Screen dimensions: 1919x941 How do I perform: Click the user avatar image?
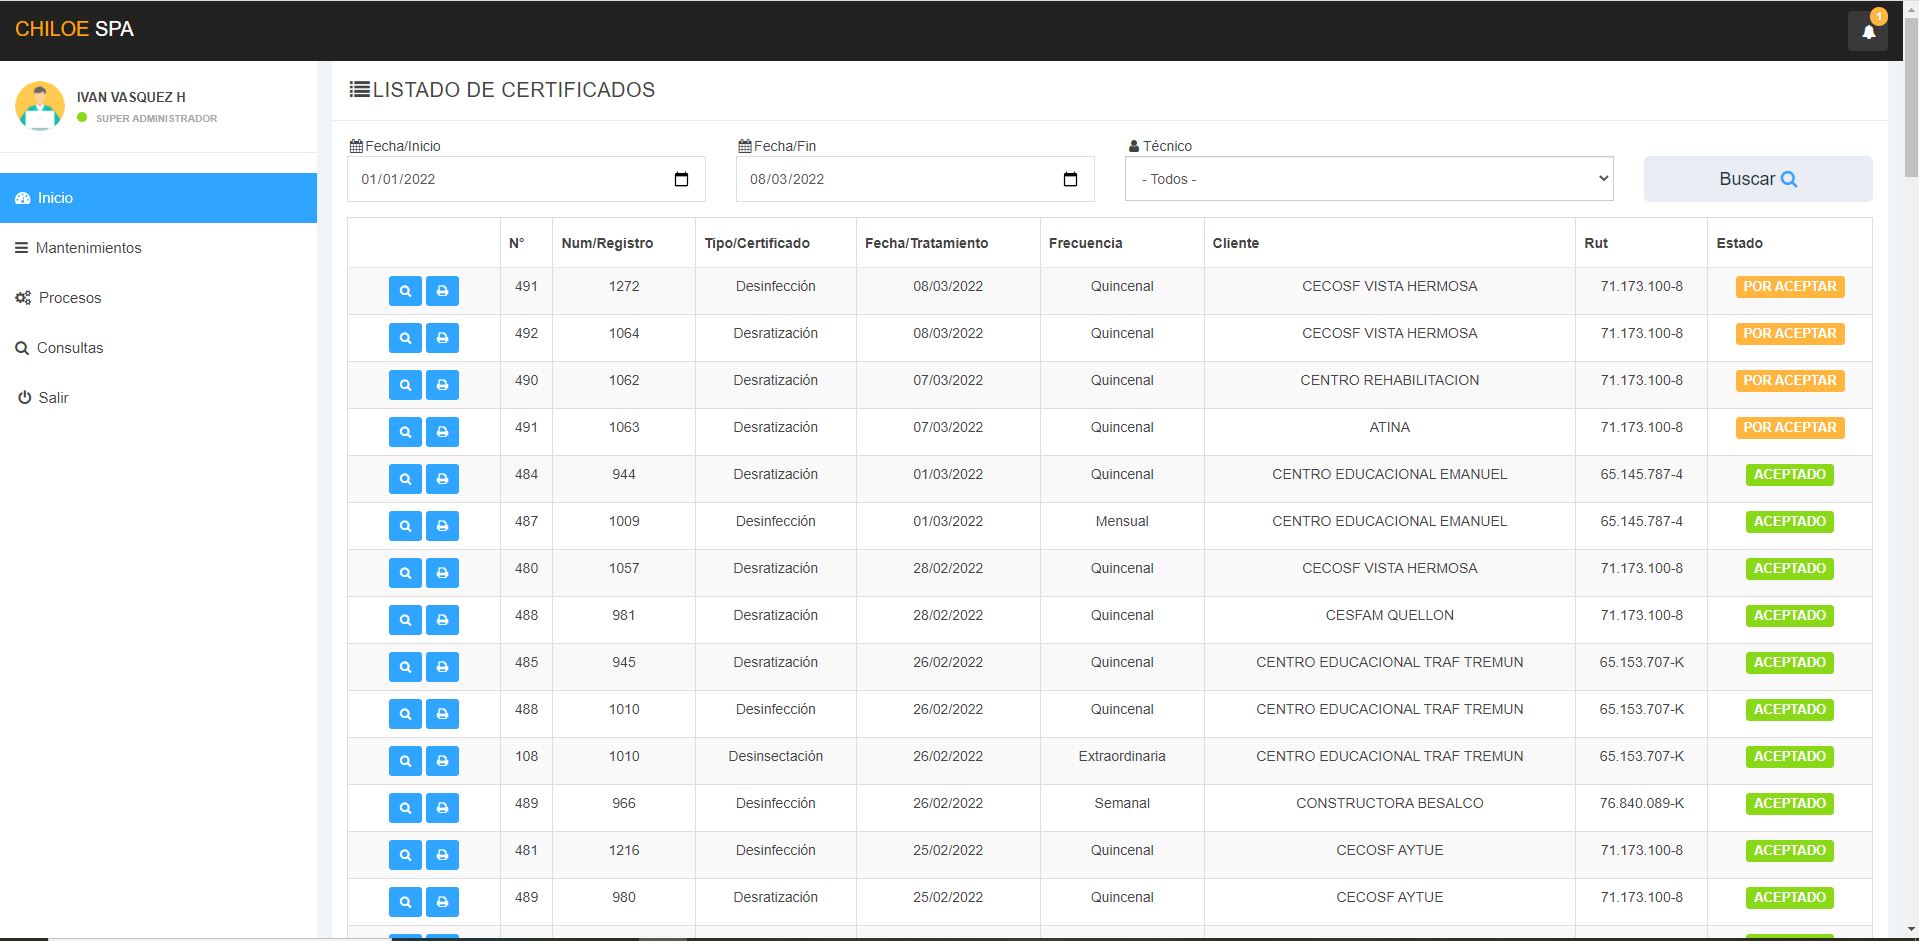click(40, 106)
